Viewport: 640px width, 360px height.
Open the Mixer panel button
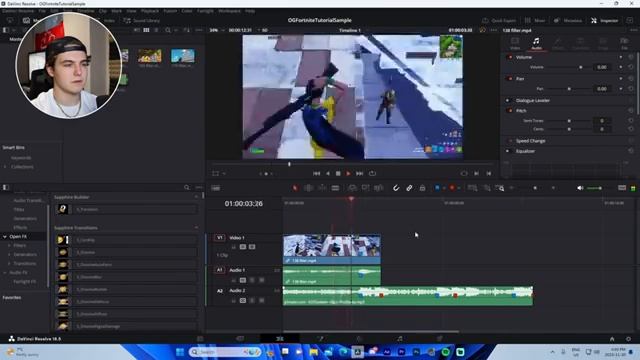click(535, 20)
